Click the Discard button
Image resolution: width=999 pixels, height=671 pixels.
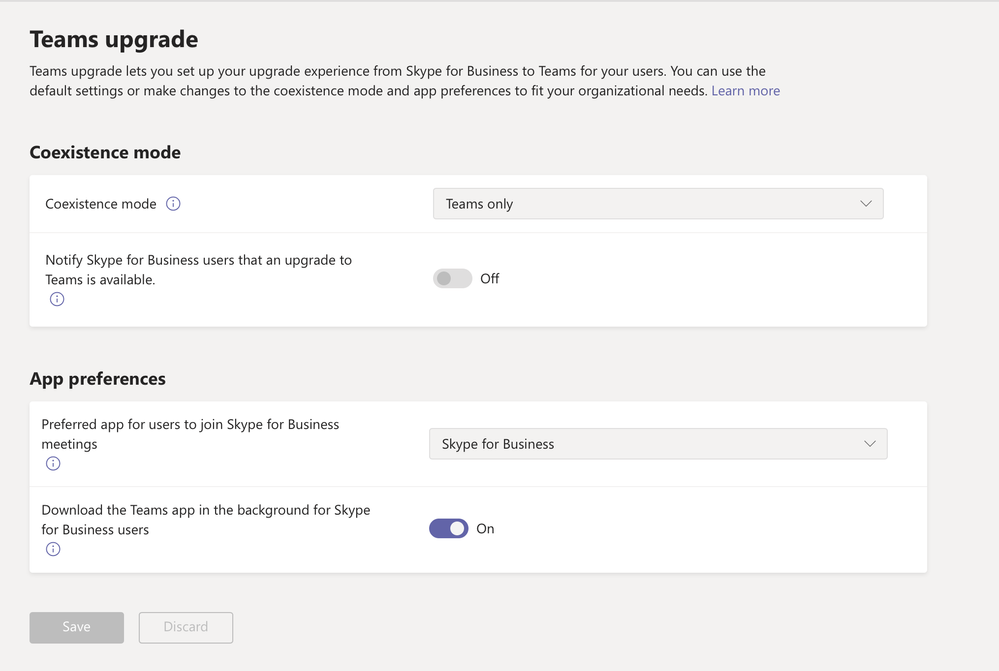click(186, 627)
